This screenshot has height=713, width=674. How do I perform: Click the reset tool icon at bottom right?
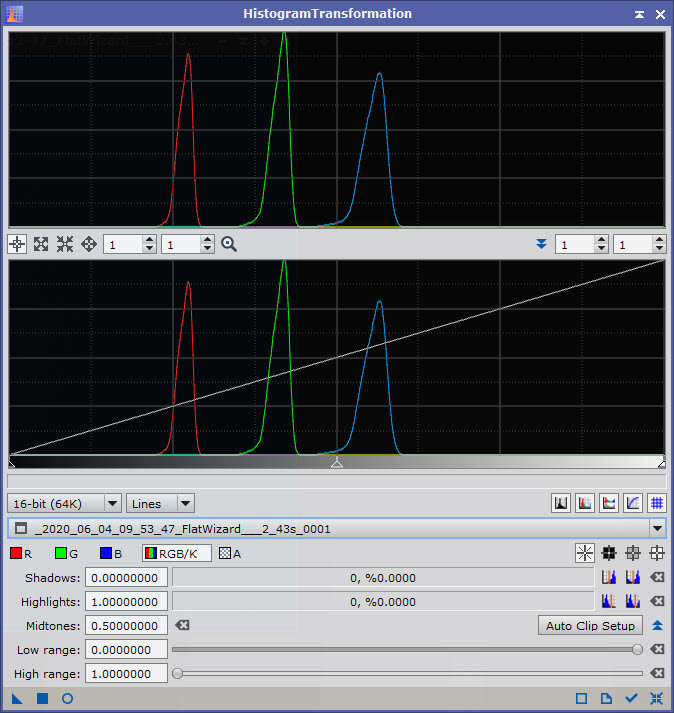(656, 698)
